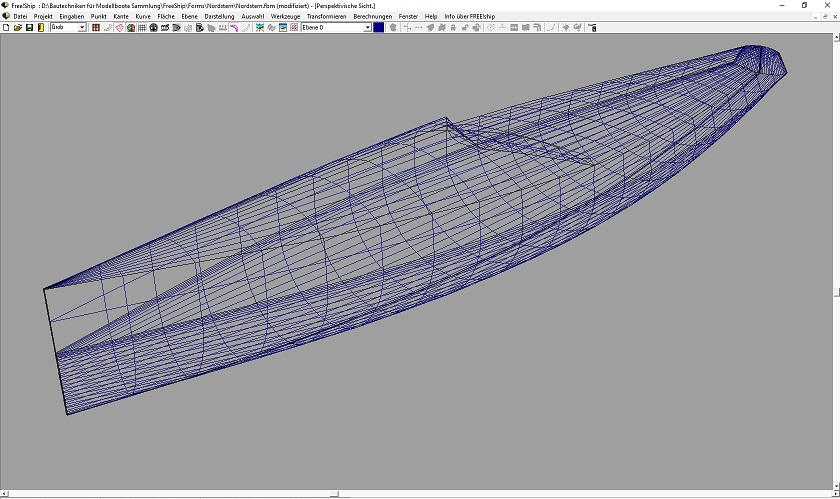Click the vertical scrollbar thumb on right edge
840x499 pixels.
click(x=836, y=292)
